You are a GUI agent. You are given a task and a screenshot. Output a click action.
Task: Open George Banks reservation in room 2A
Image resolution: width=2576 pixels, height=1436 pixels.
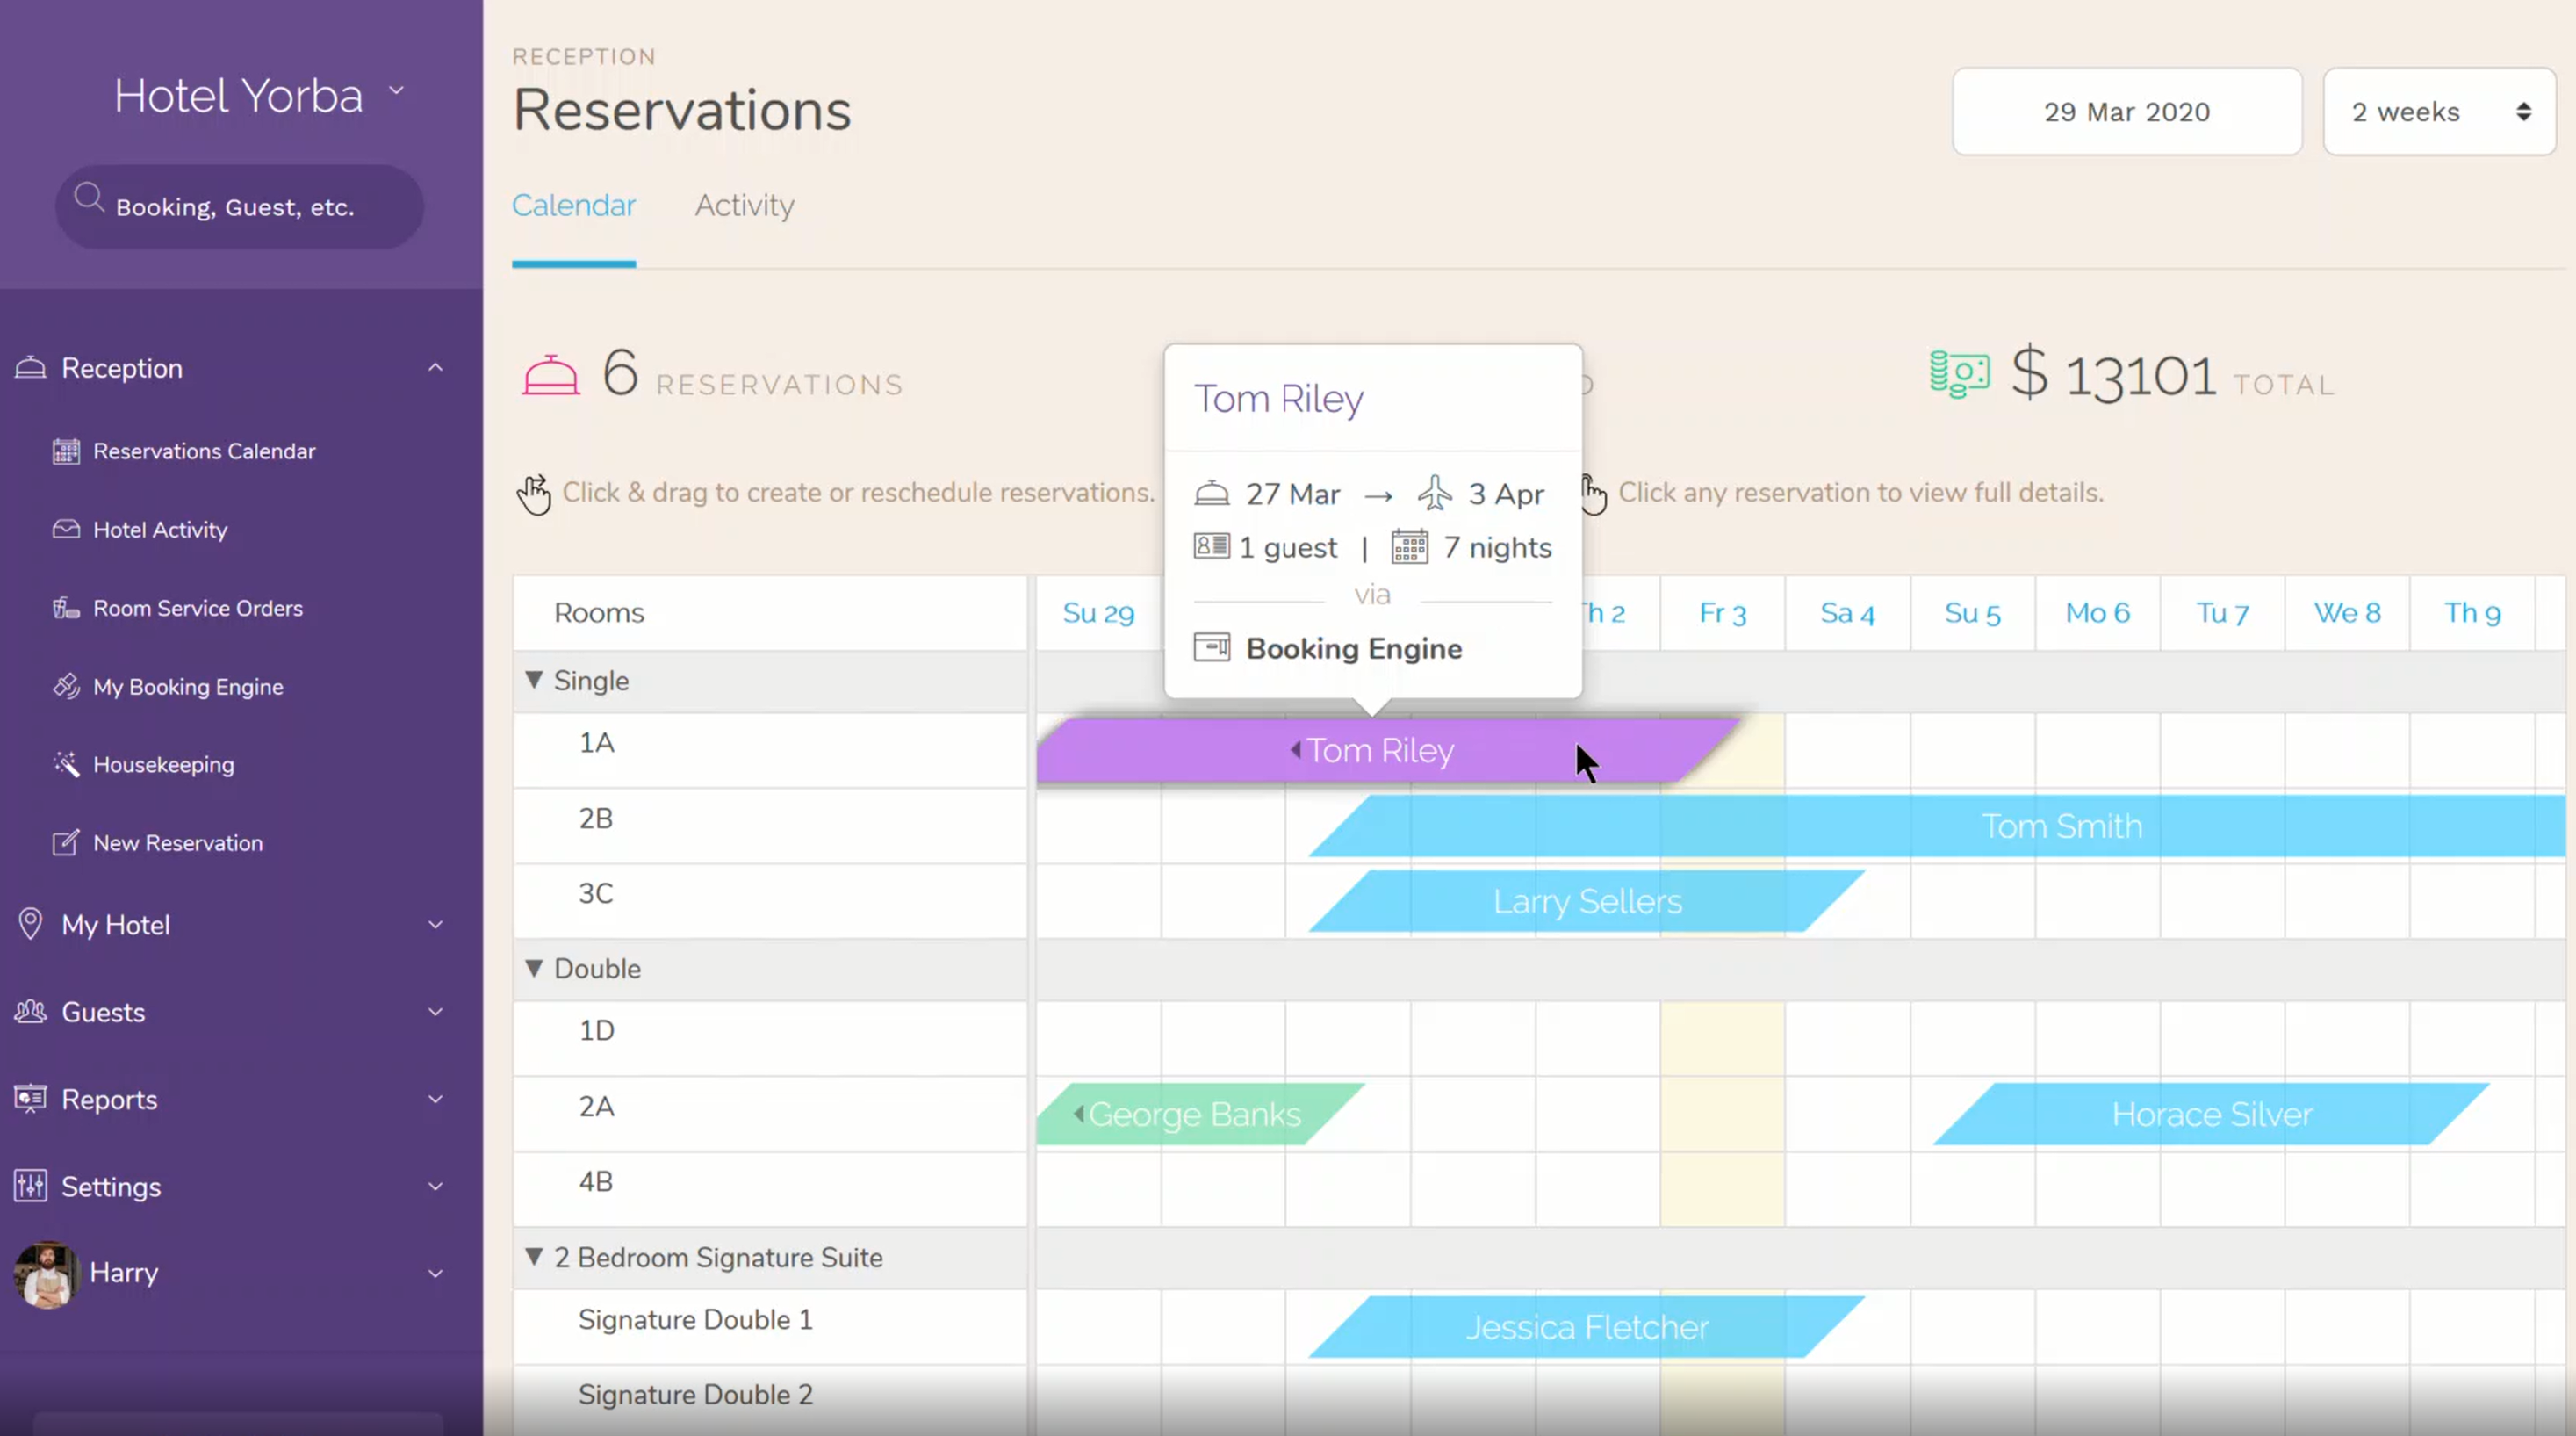tap(1200, 1113)
